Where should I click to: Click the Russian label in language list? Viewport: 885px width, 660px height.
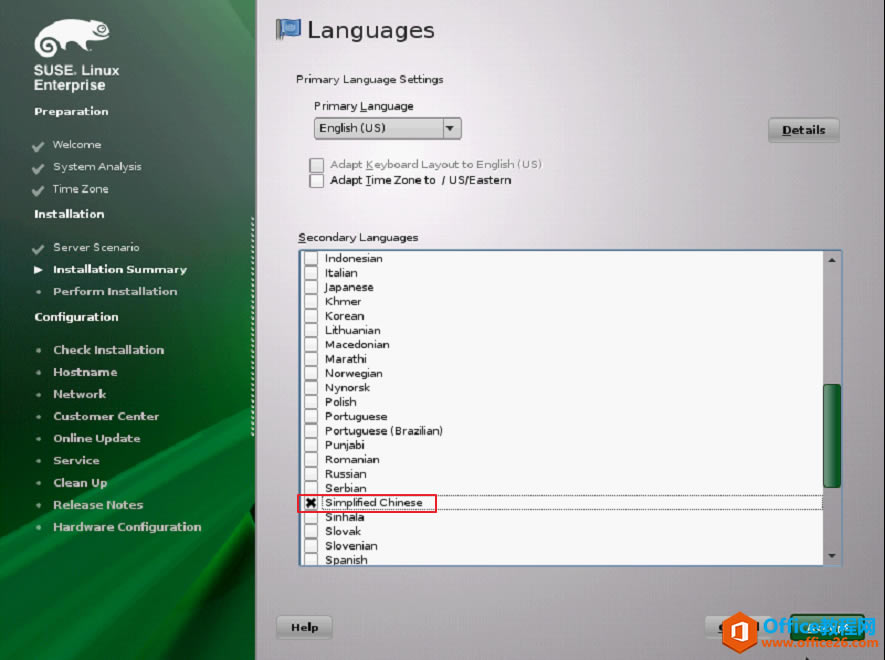[345, 474]
